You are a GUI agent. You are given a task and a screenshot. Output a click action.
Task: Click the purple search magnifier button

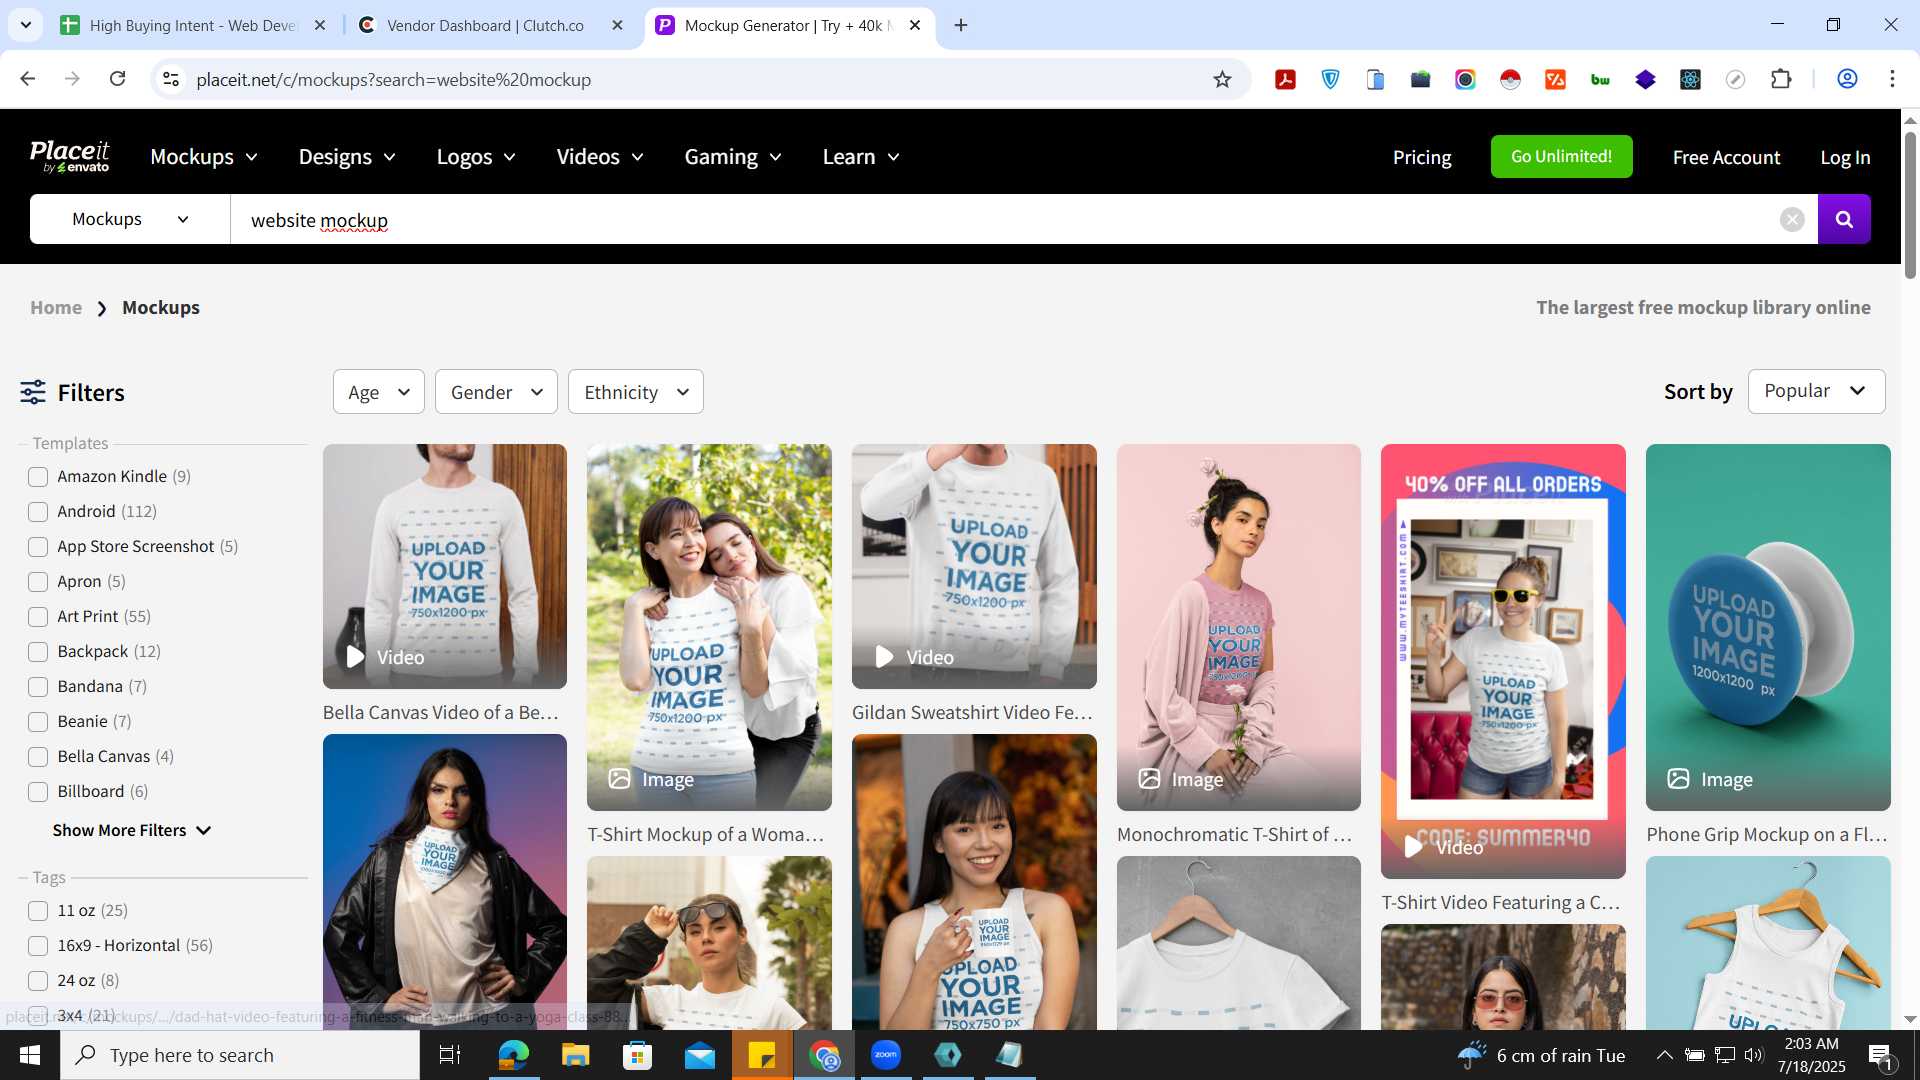(1844, 219)
